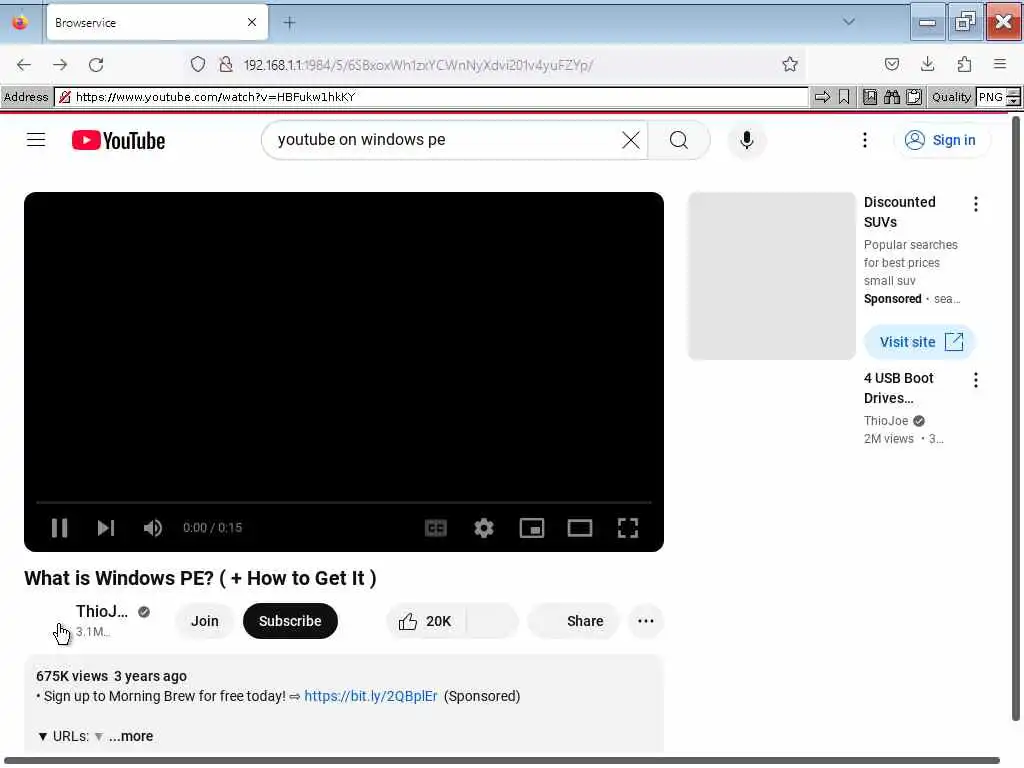
Task: Expand the description with ...more
Action: [131, 736]
